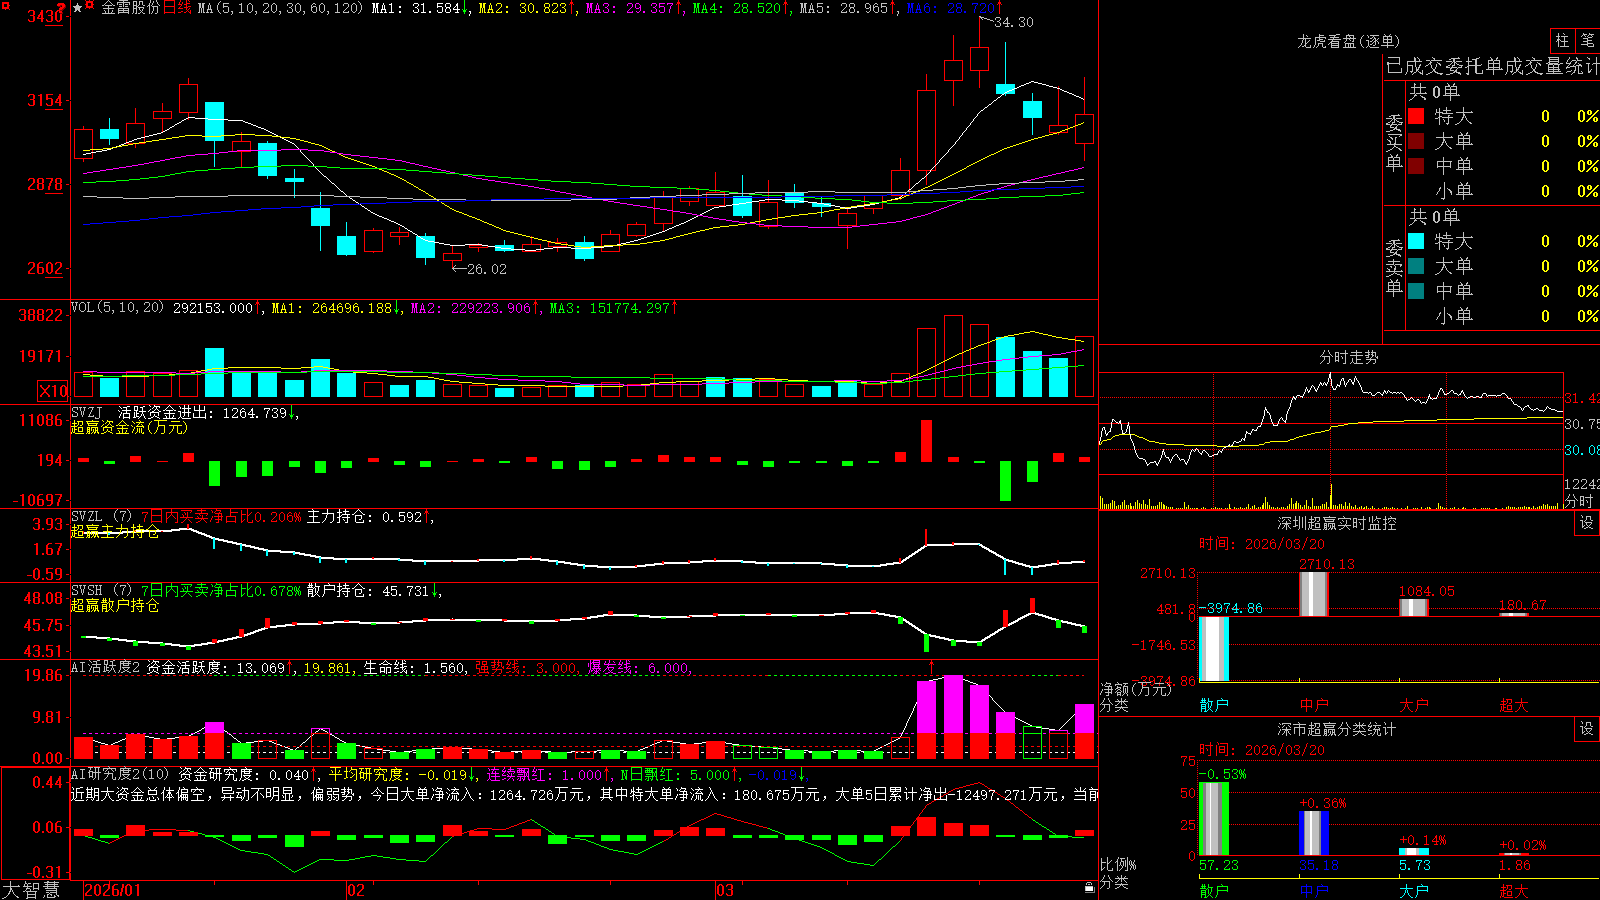This screenshot has height=900, width=1600.
Task: Click 深圳超赢实时监控 panel title
Action: tap(1337, 523)
